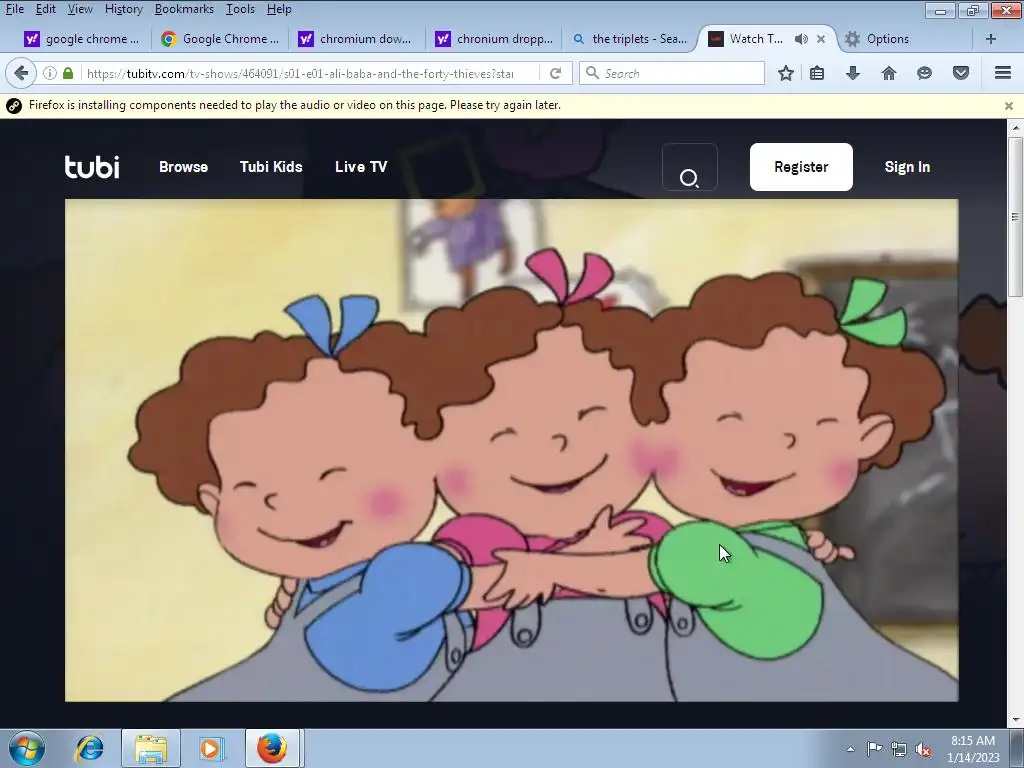Open the View menu

[80, 9]
